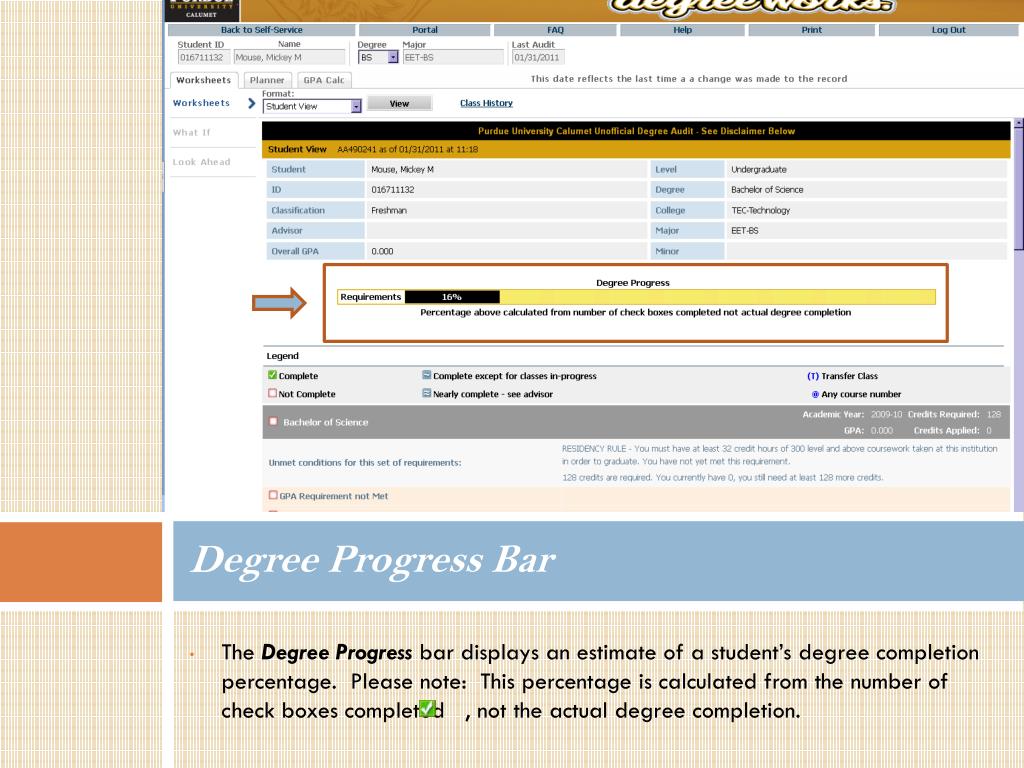
Task: Click the GPA Requirement not Met checkbox
Action: (x=273, y=495)
